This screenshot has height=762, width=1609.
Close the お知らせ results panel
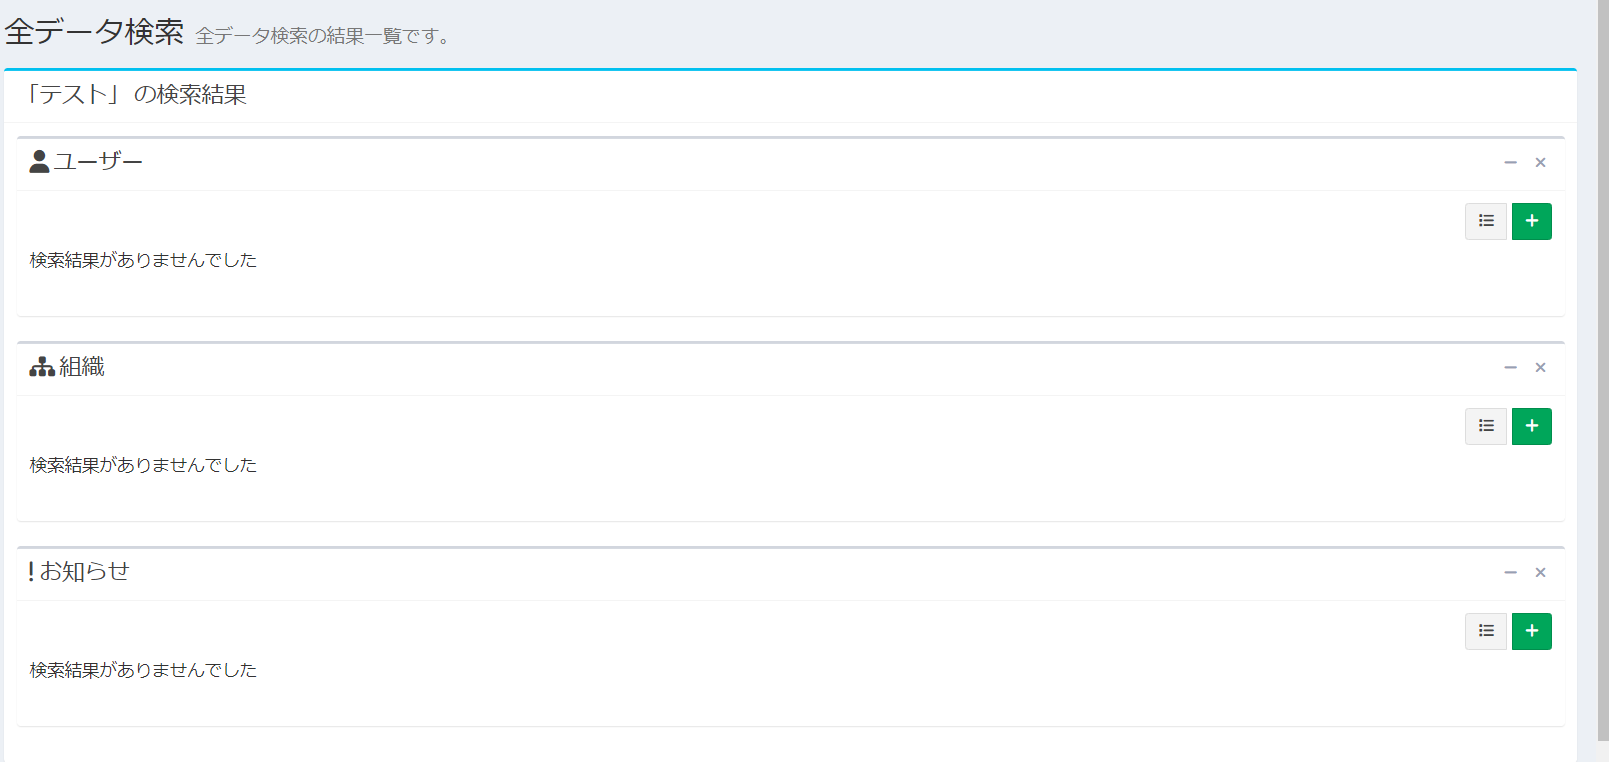click(x=1540, y=573)
